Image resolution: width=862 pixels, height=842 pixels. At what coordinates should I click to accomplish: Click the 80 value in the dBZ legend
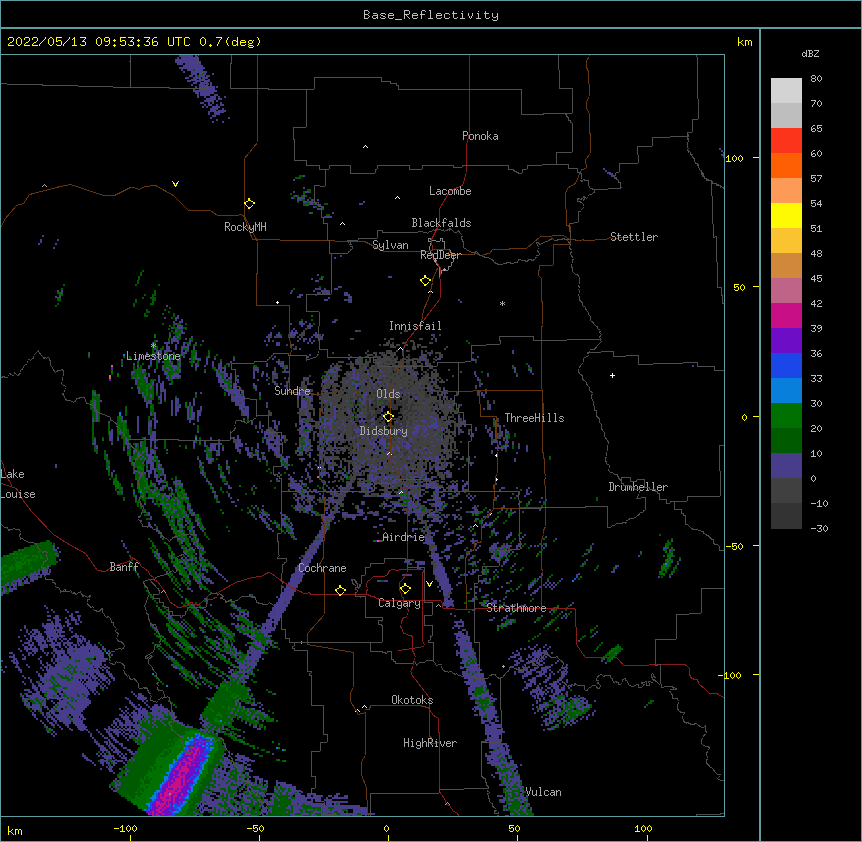coord(816,79)
